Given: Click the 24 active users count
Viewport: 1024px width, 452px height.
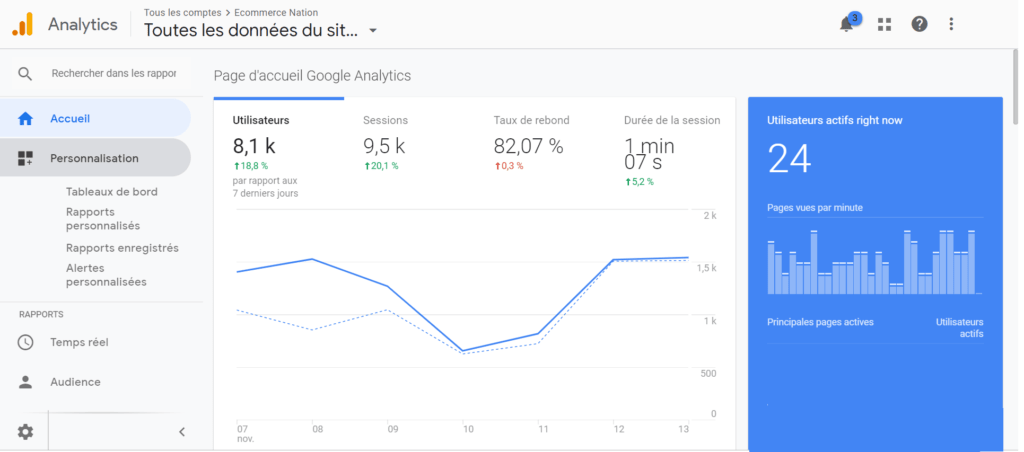Looking at the screenshot, I should tap(789, 159).
